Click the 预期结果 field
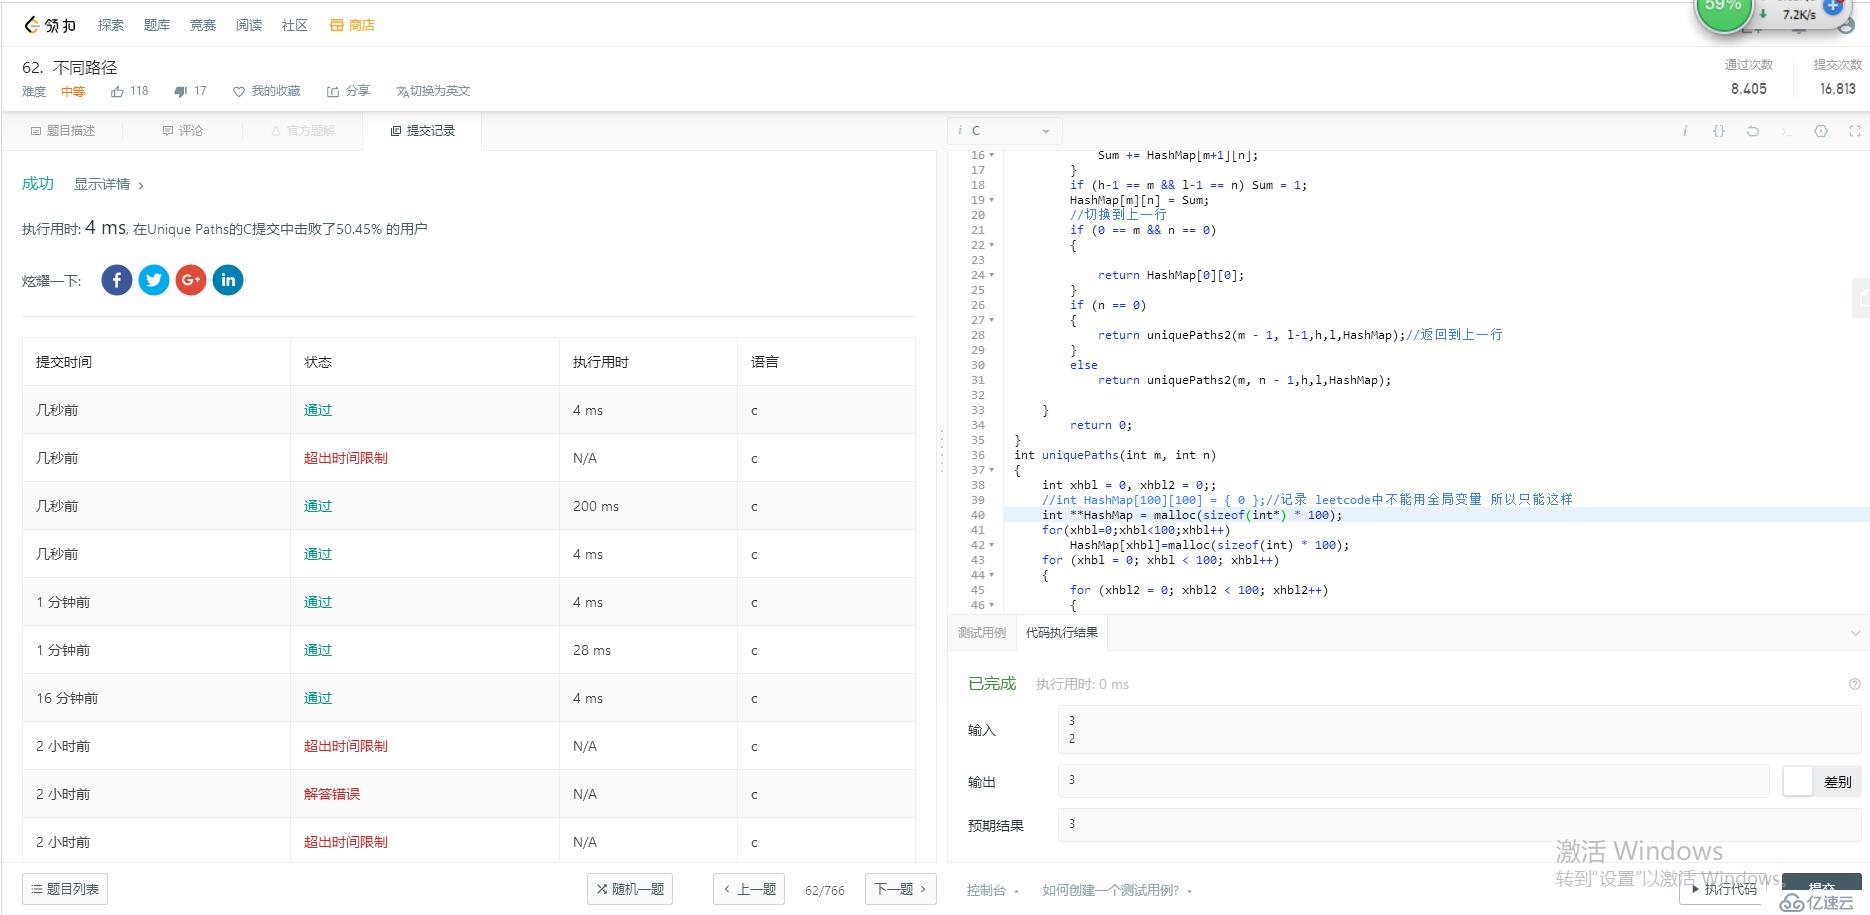The width and height of the screenshot is (1870, 915). point(1459,824)
